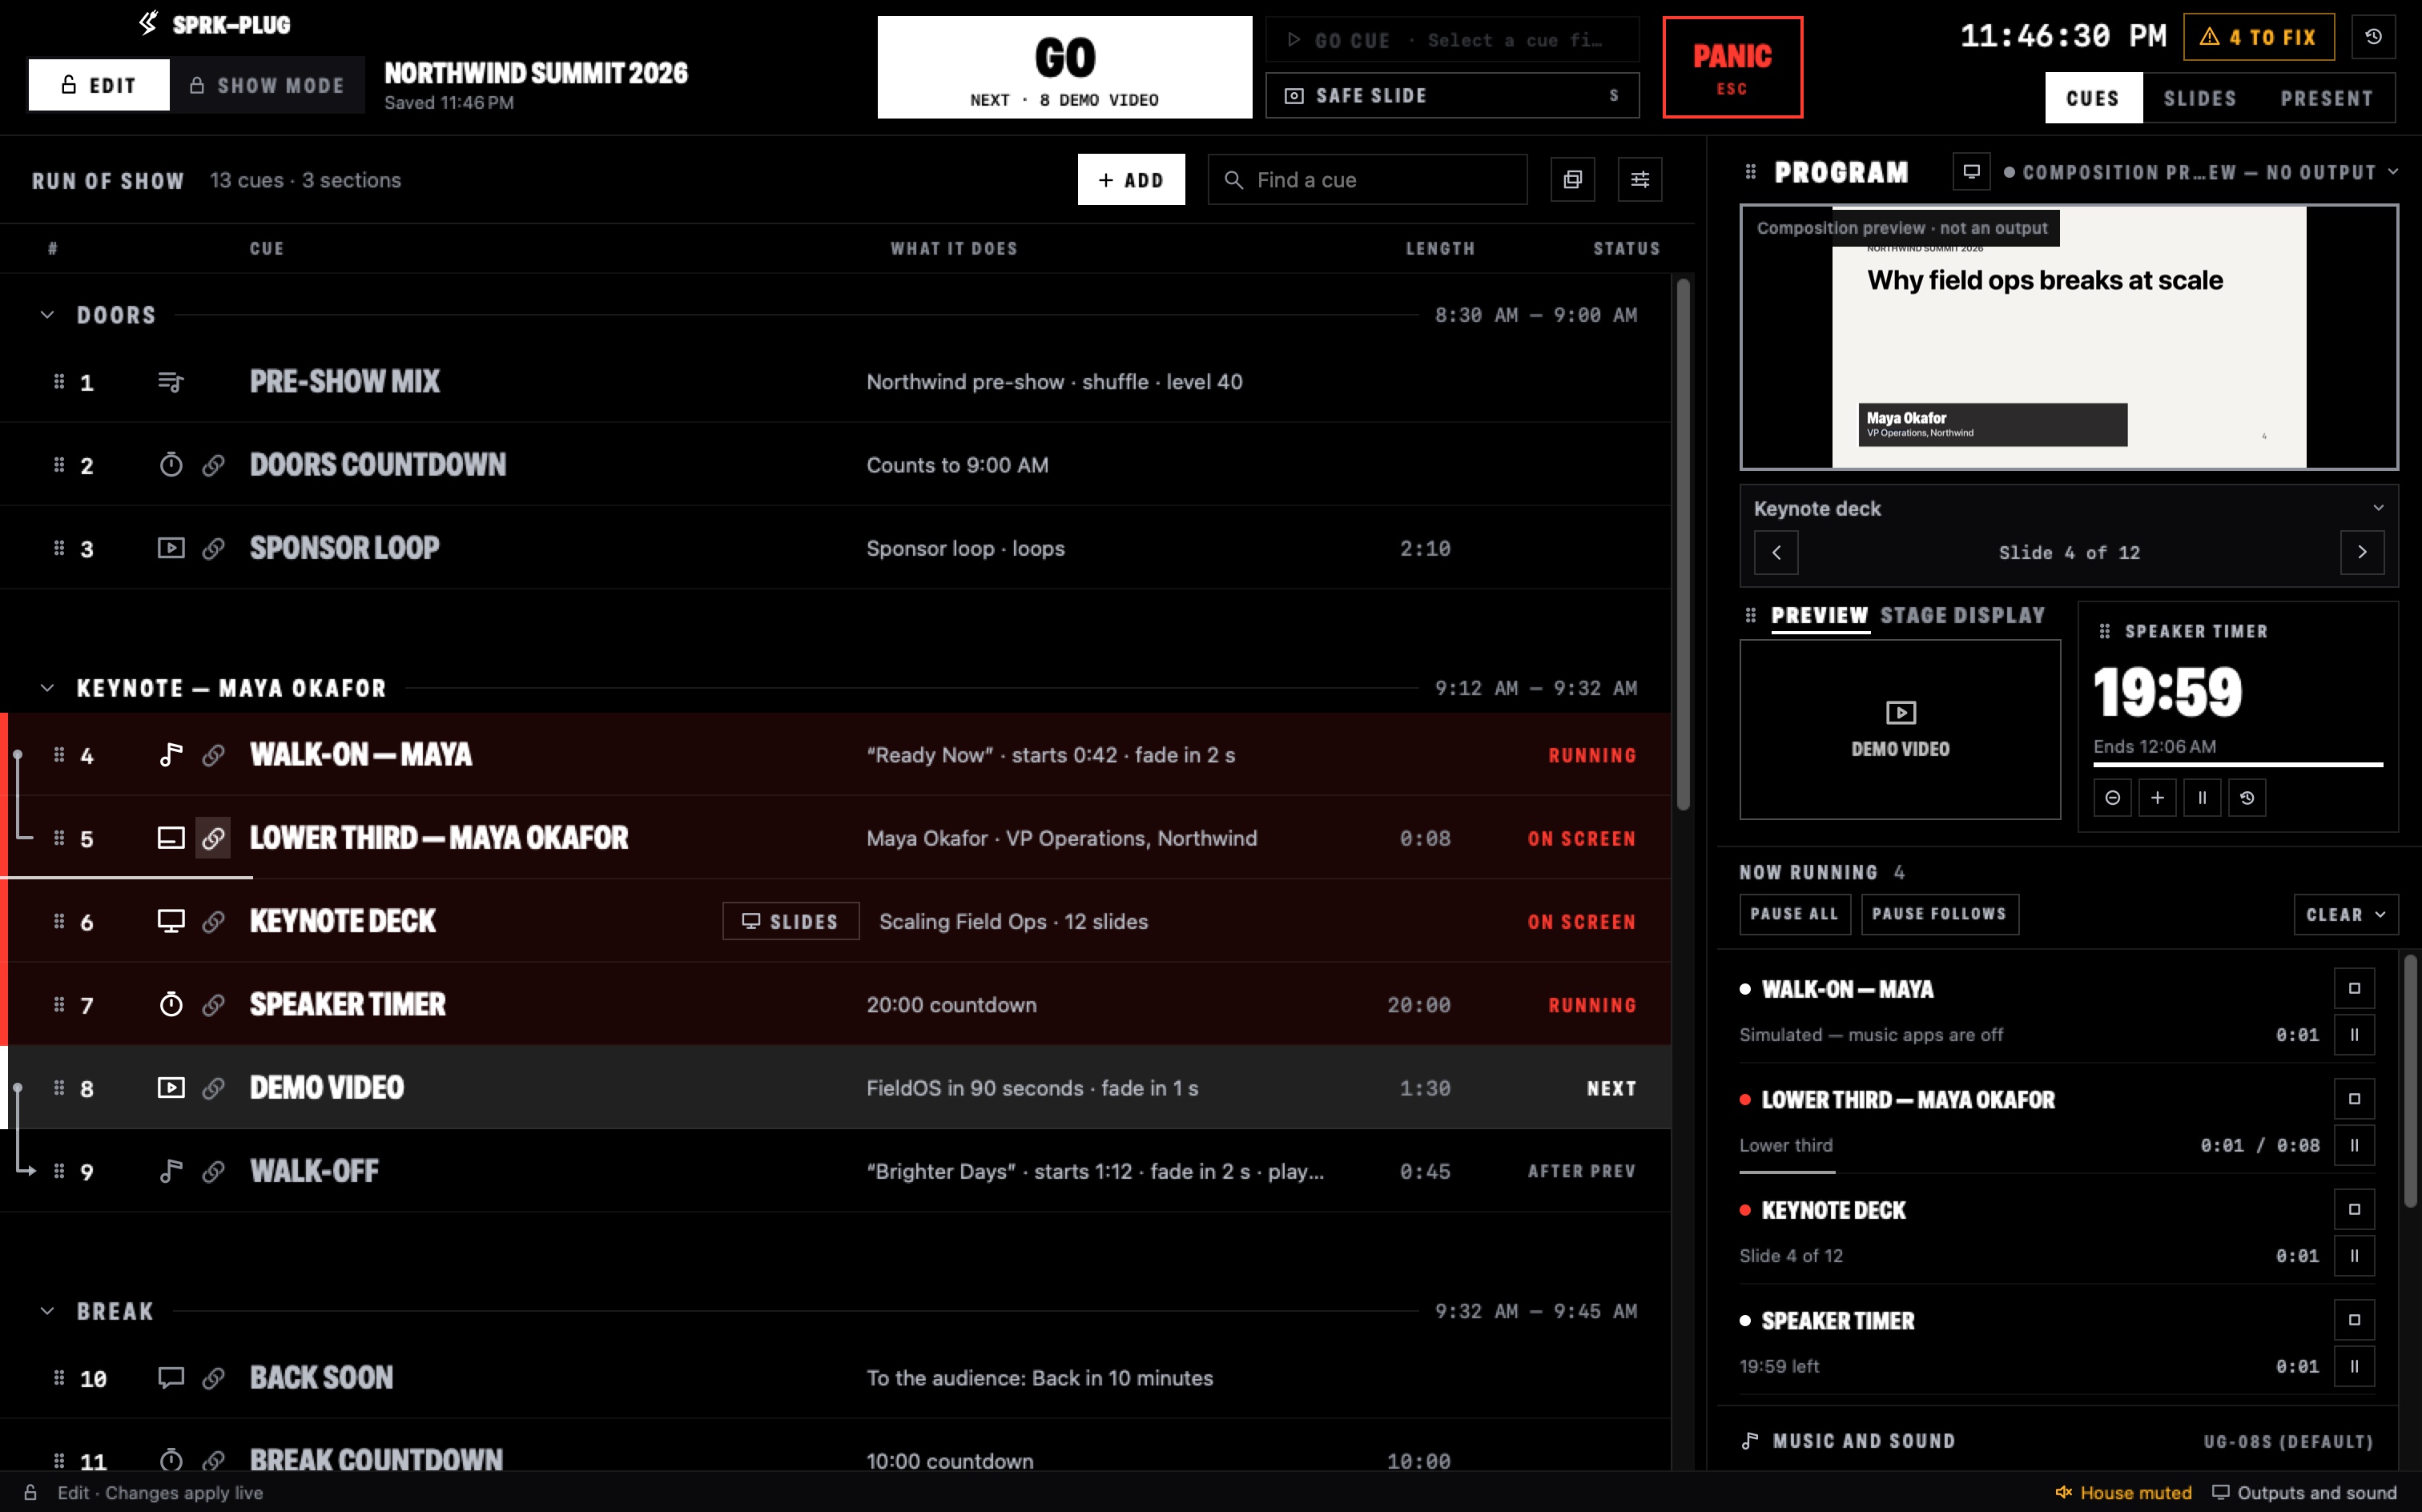Subtract time with speaker timer minus icon
2422x1512 pixels.
(x=2112, y=798)
